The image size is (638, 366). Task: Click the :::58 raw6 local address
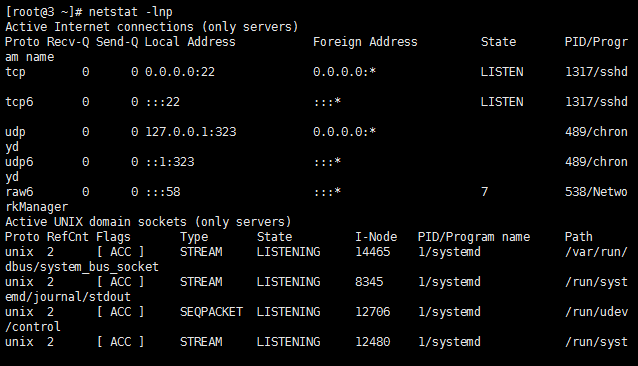coord(163,192)
